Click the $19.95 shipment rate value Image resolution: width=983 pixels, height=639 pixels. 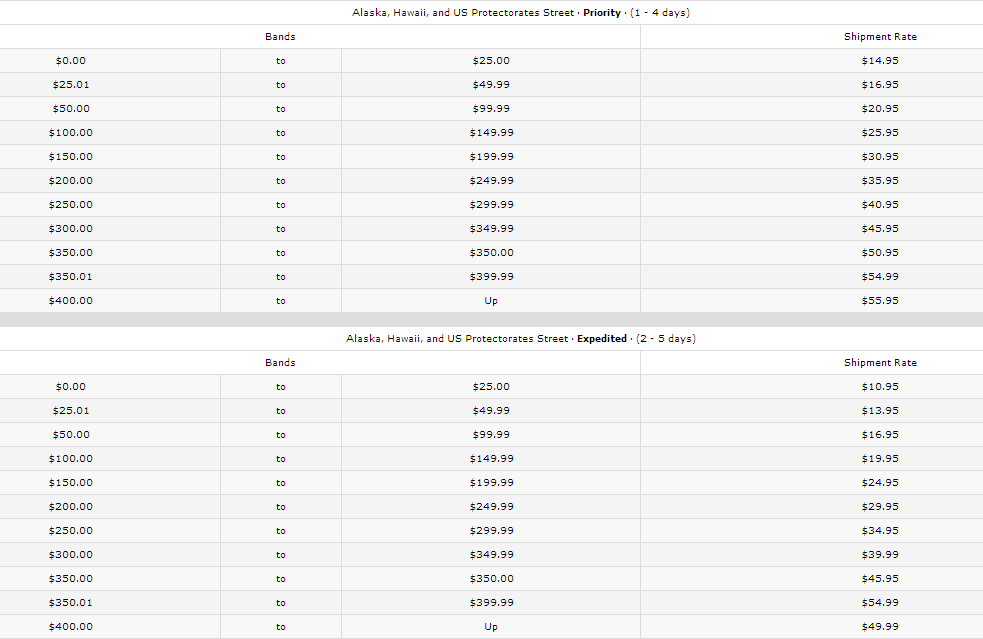coord(879,459)
